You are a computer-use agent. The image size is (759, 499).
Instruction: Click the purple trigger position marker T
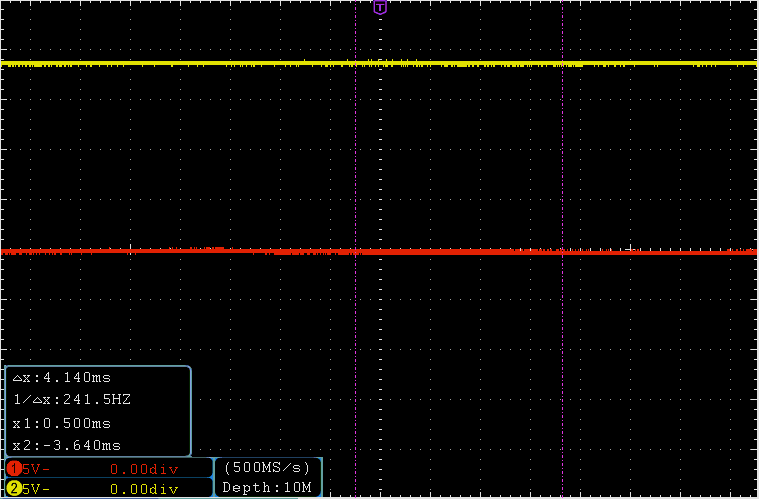pos(380,8)
